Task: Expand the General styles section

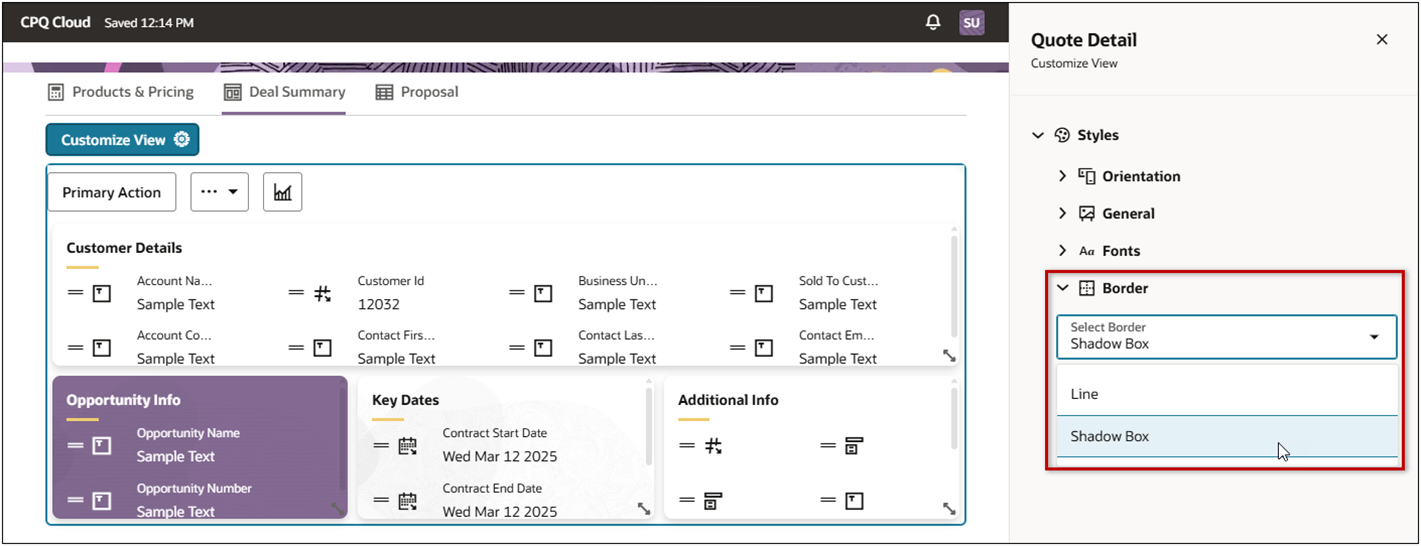Action: pos(1062,213)
